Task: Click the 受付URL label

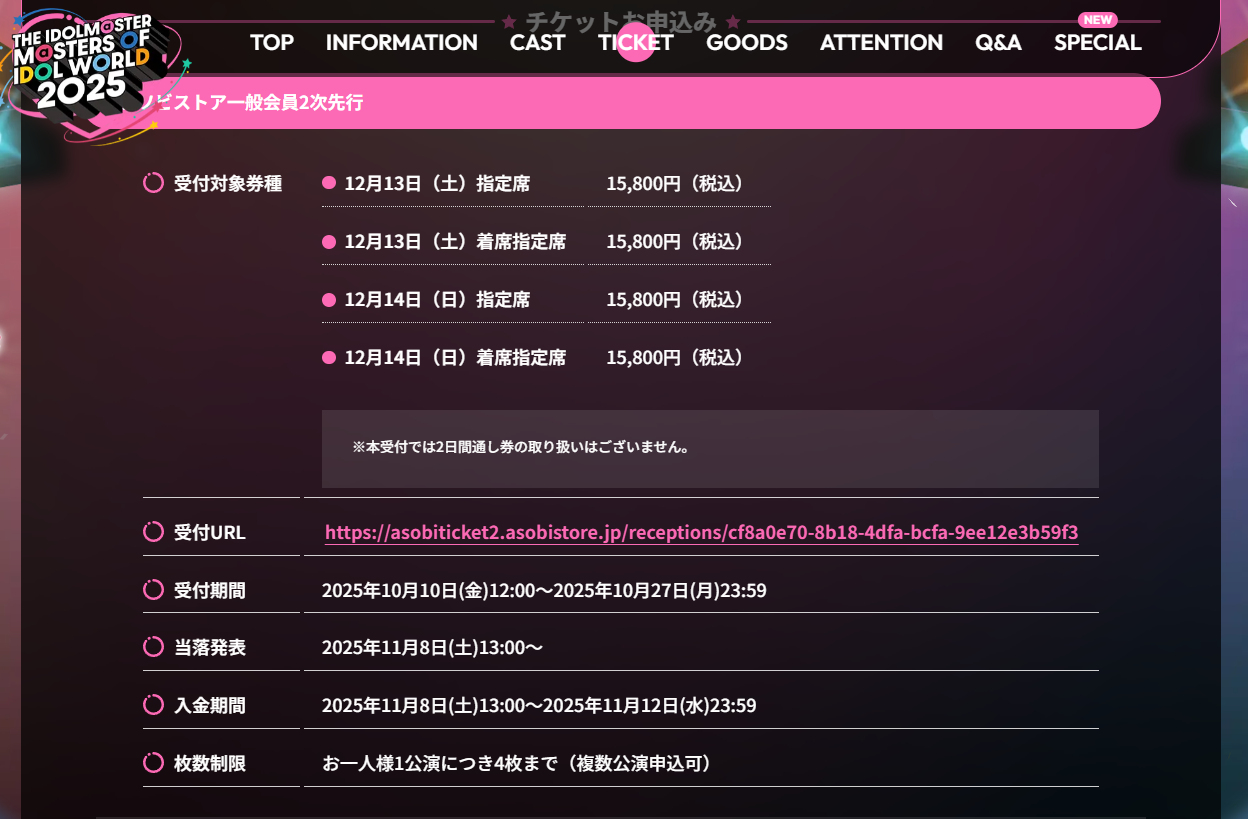Action: pos(210,532)
